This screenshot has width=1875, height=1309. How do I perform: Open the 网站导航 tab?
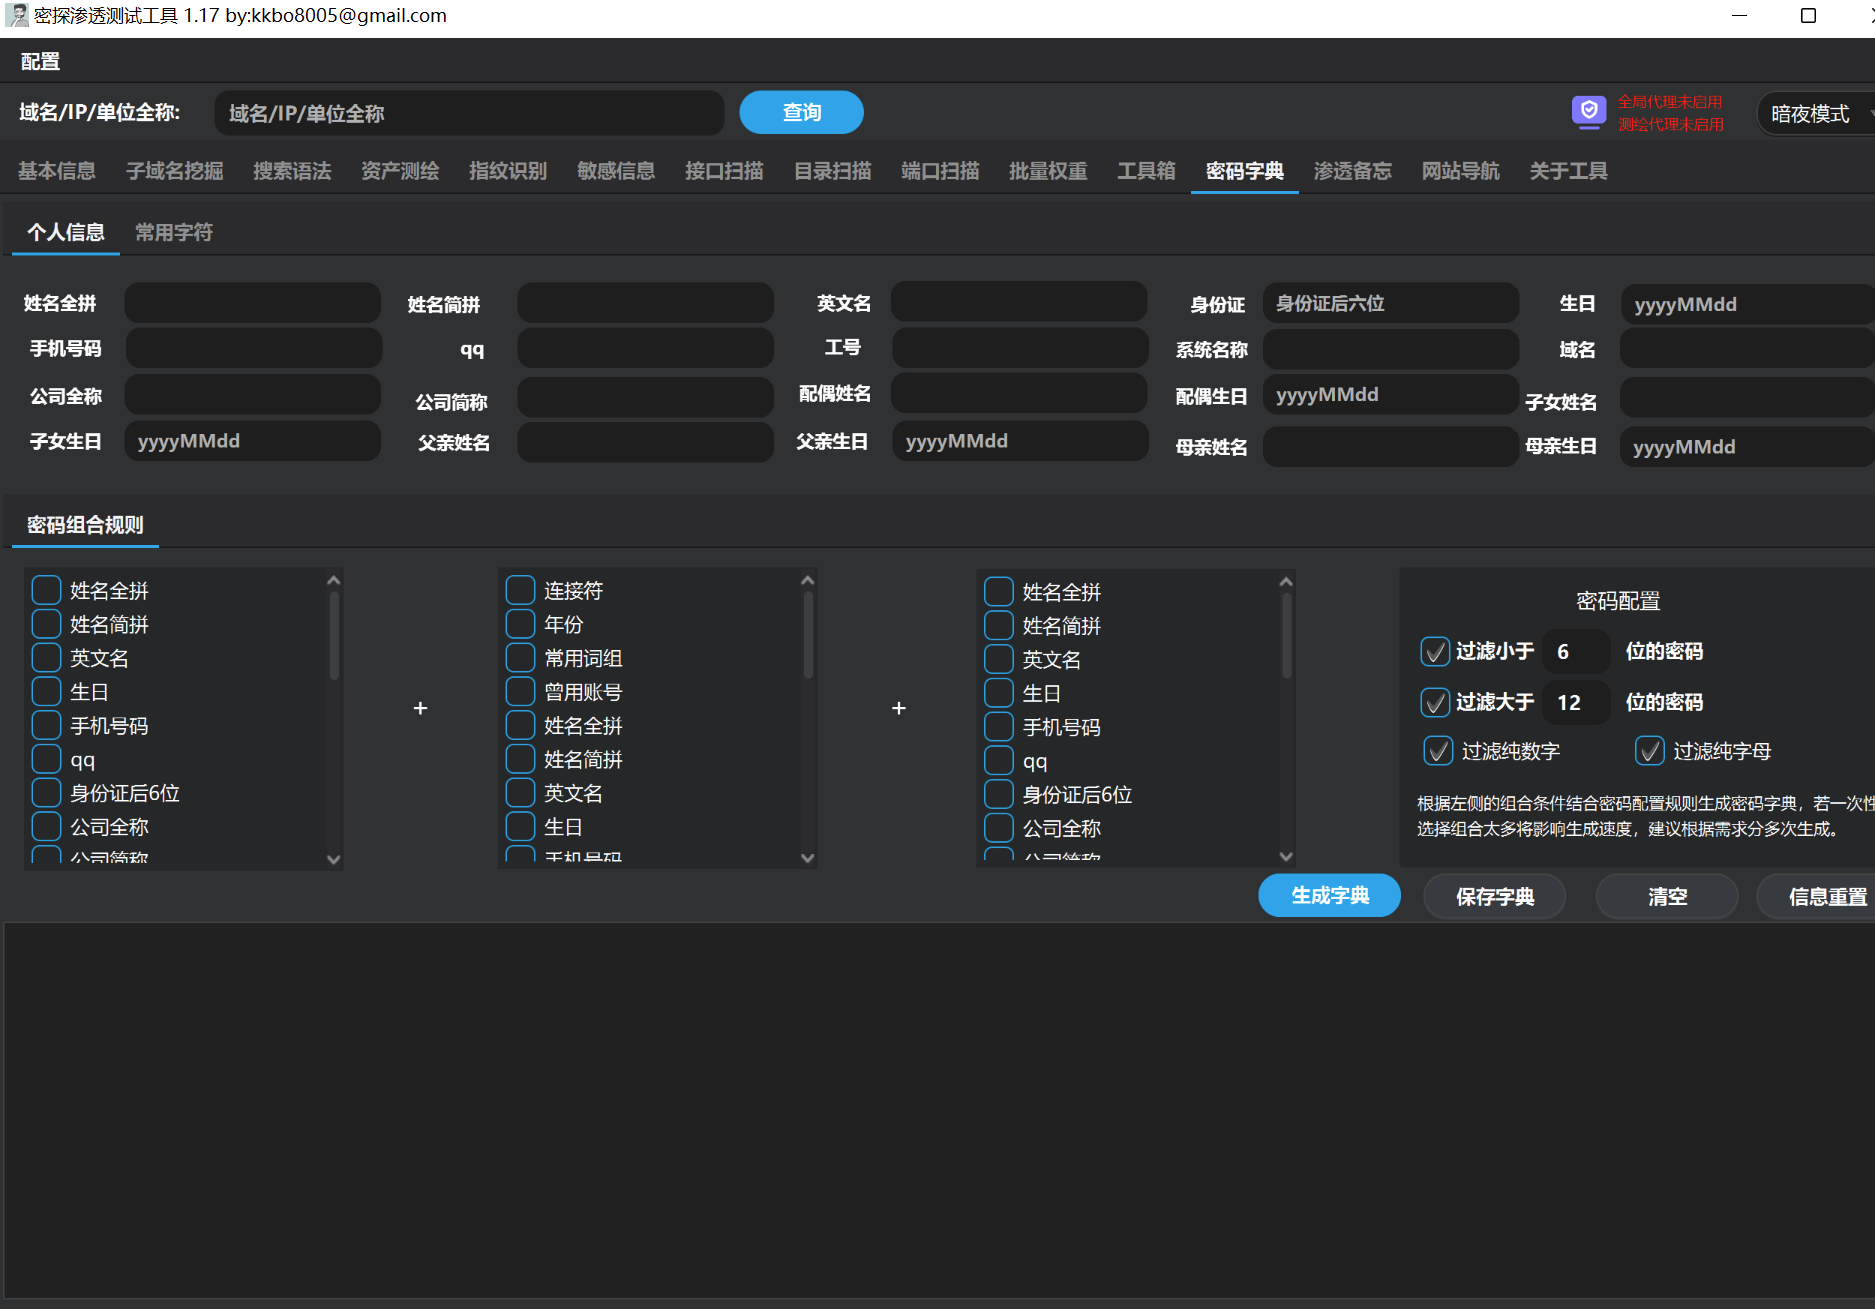pyautogui.click(x=1460, y=171)
